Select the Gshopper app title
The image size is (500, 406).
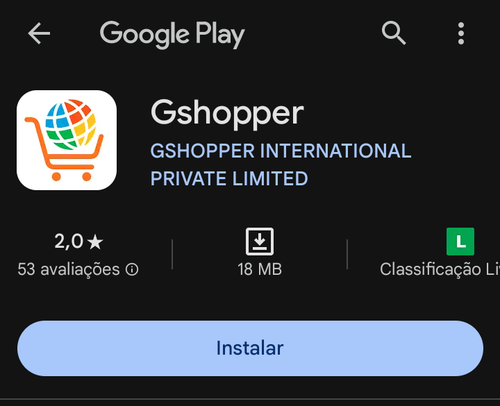coord(227,113)
